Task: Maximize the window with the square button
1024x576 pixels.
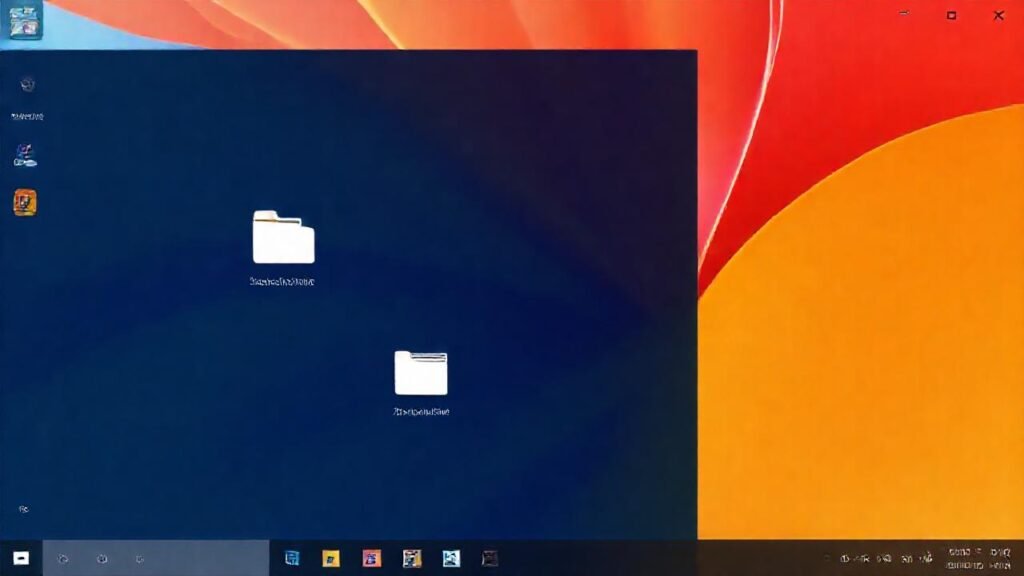Action: pyautogui.click(x=952, y=15)
